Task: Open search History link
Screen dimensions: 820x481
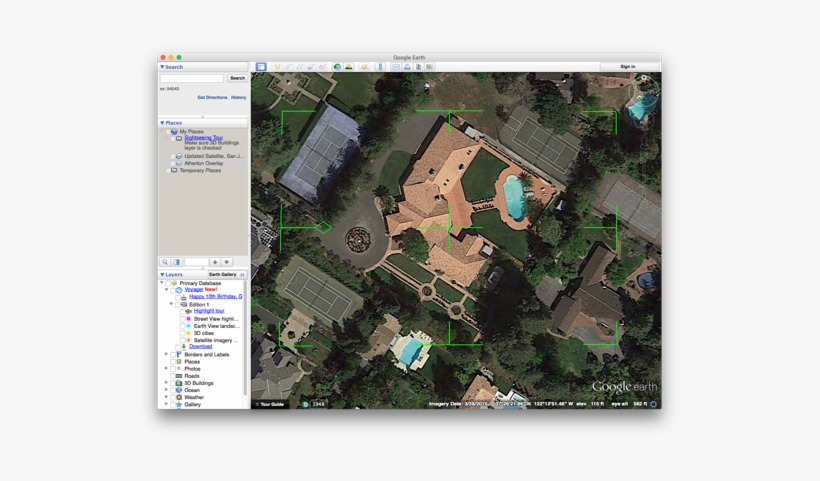Action: click(x=238, y=98)
